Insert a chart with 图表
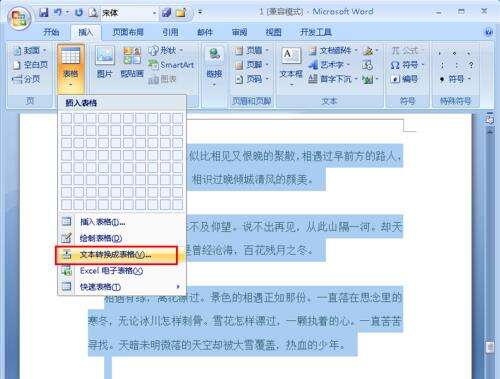Image resolution: width=500 pixels, height=379 pixels. pos(162,79)
